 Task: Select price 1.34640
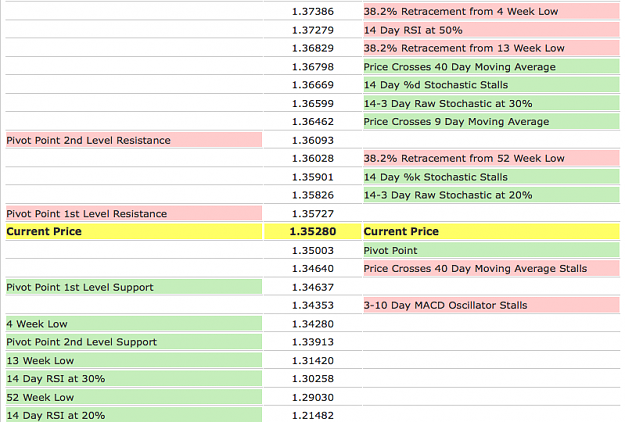pyautogui.click(x=312, y=269)
